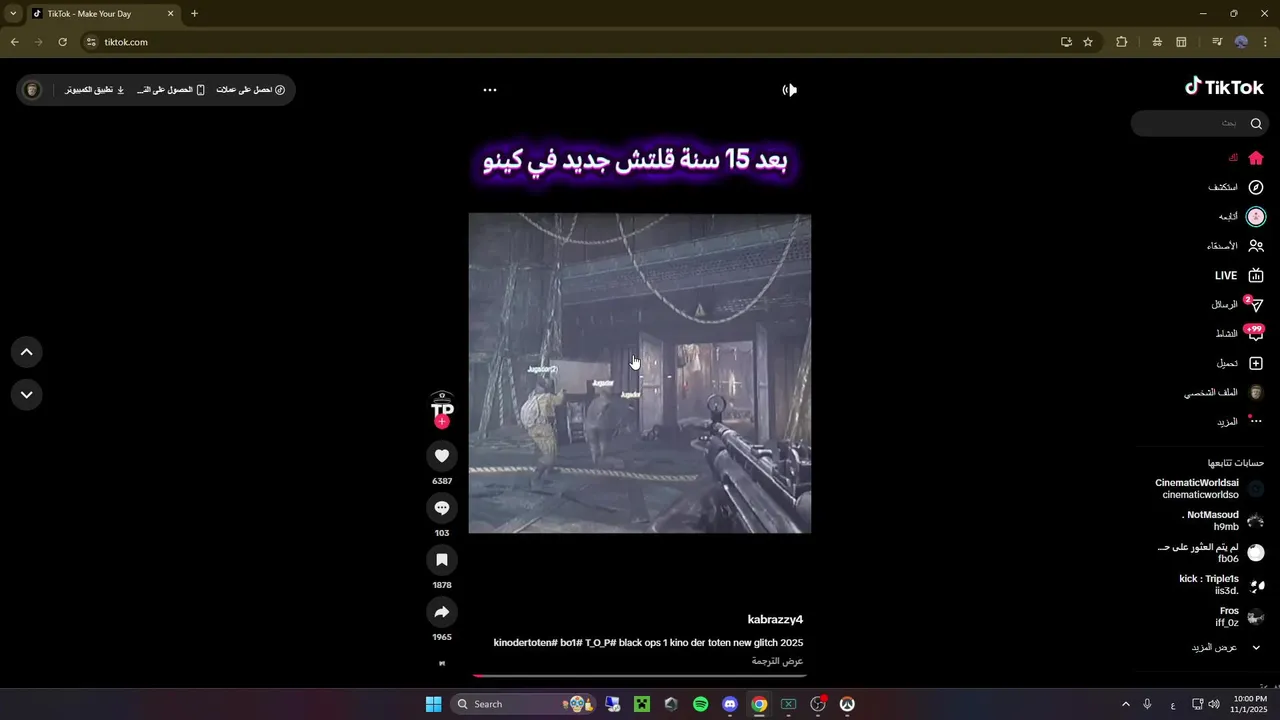Viewport: 1280px width, 720px height.
Task: Open Spotify from the taskbar
Action: coord(700,704)
